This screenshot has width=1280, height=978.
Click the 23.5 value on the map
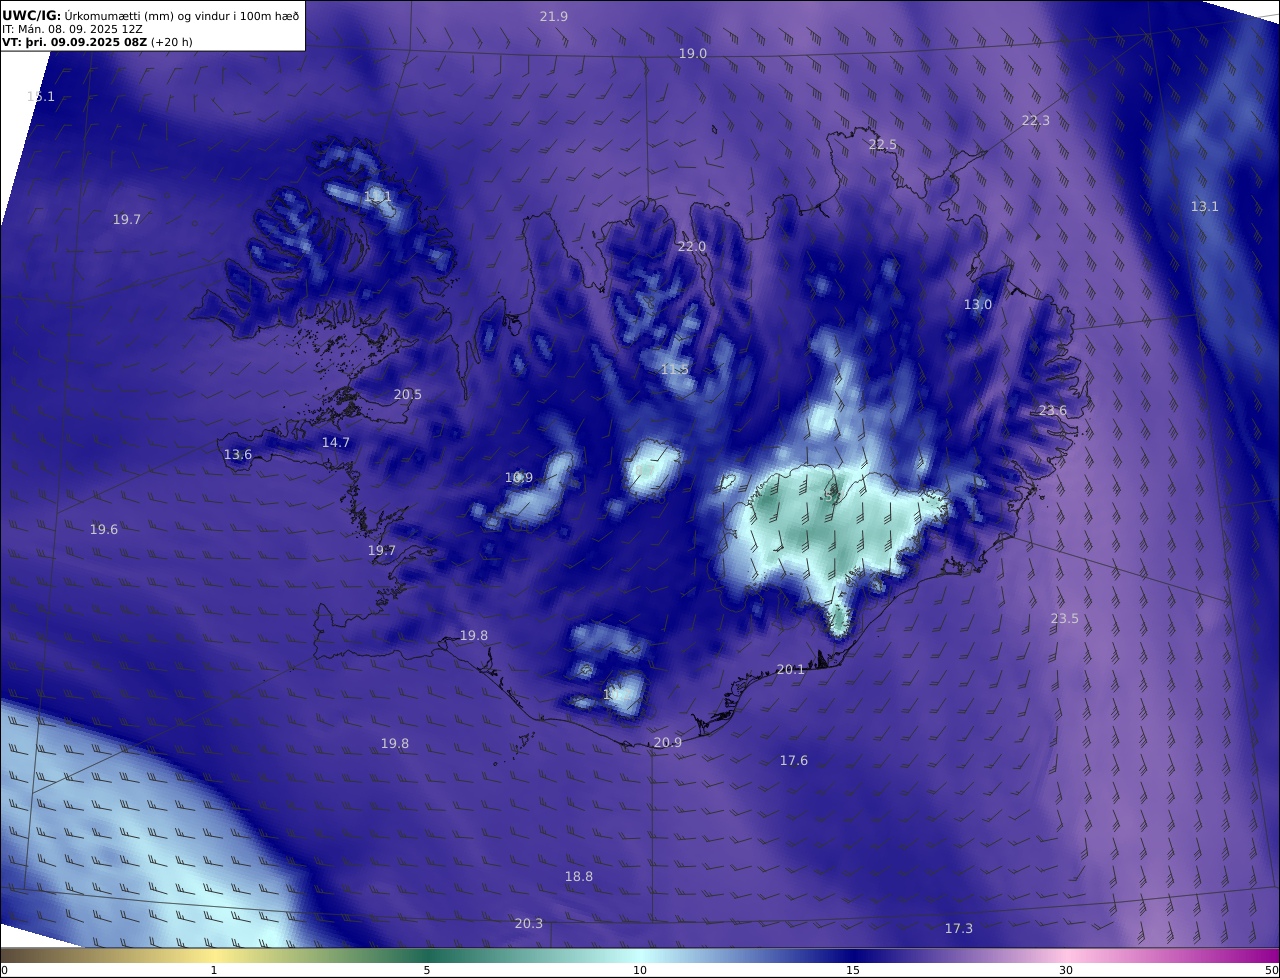pos(1065,619)
